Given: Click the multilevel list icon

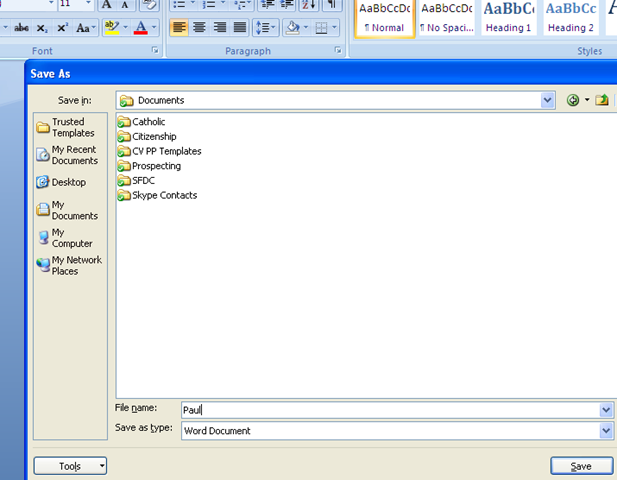Looking at the screenshot, I should click(241, 5).
